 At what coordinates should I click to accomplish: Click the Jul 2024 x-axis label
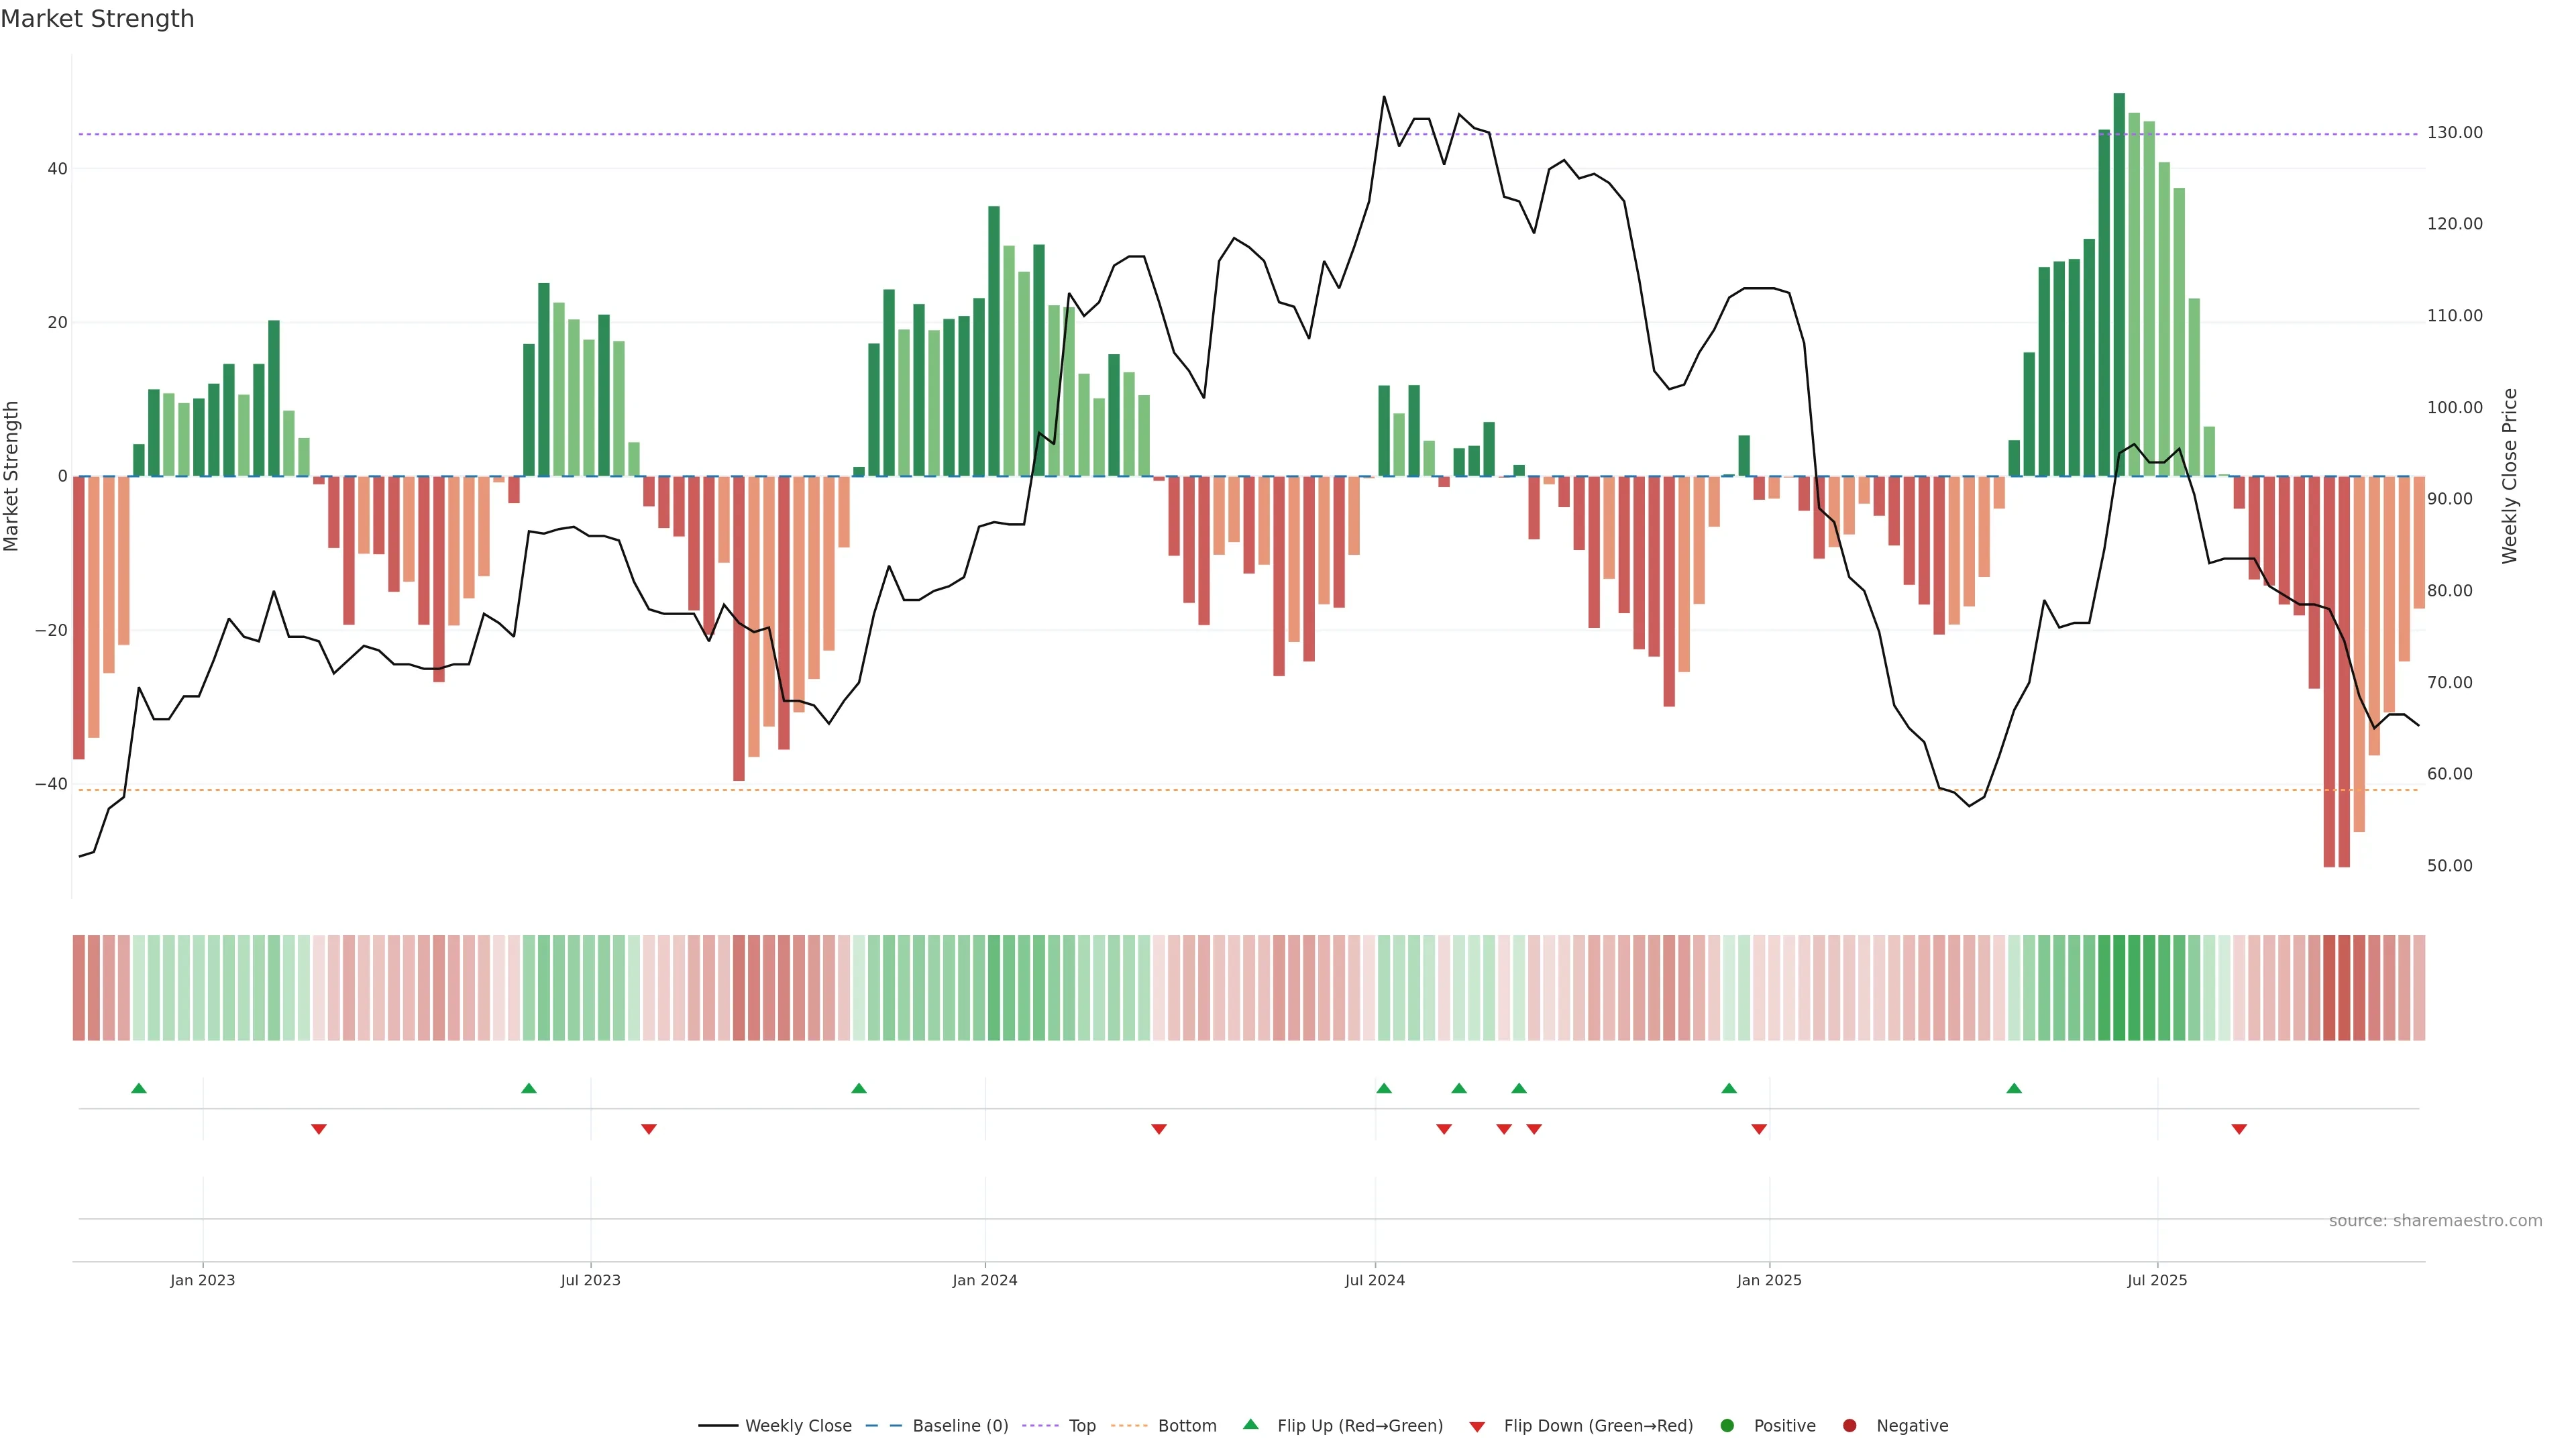click(1374, 1280)
